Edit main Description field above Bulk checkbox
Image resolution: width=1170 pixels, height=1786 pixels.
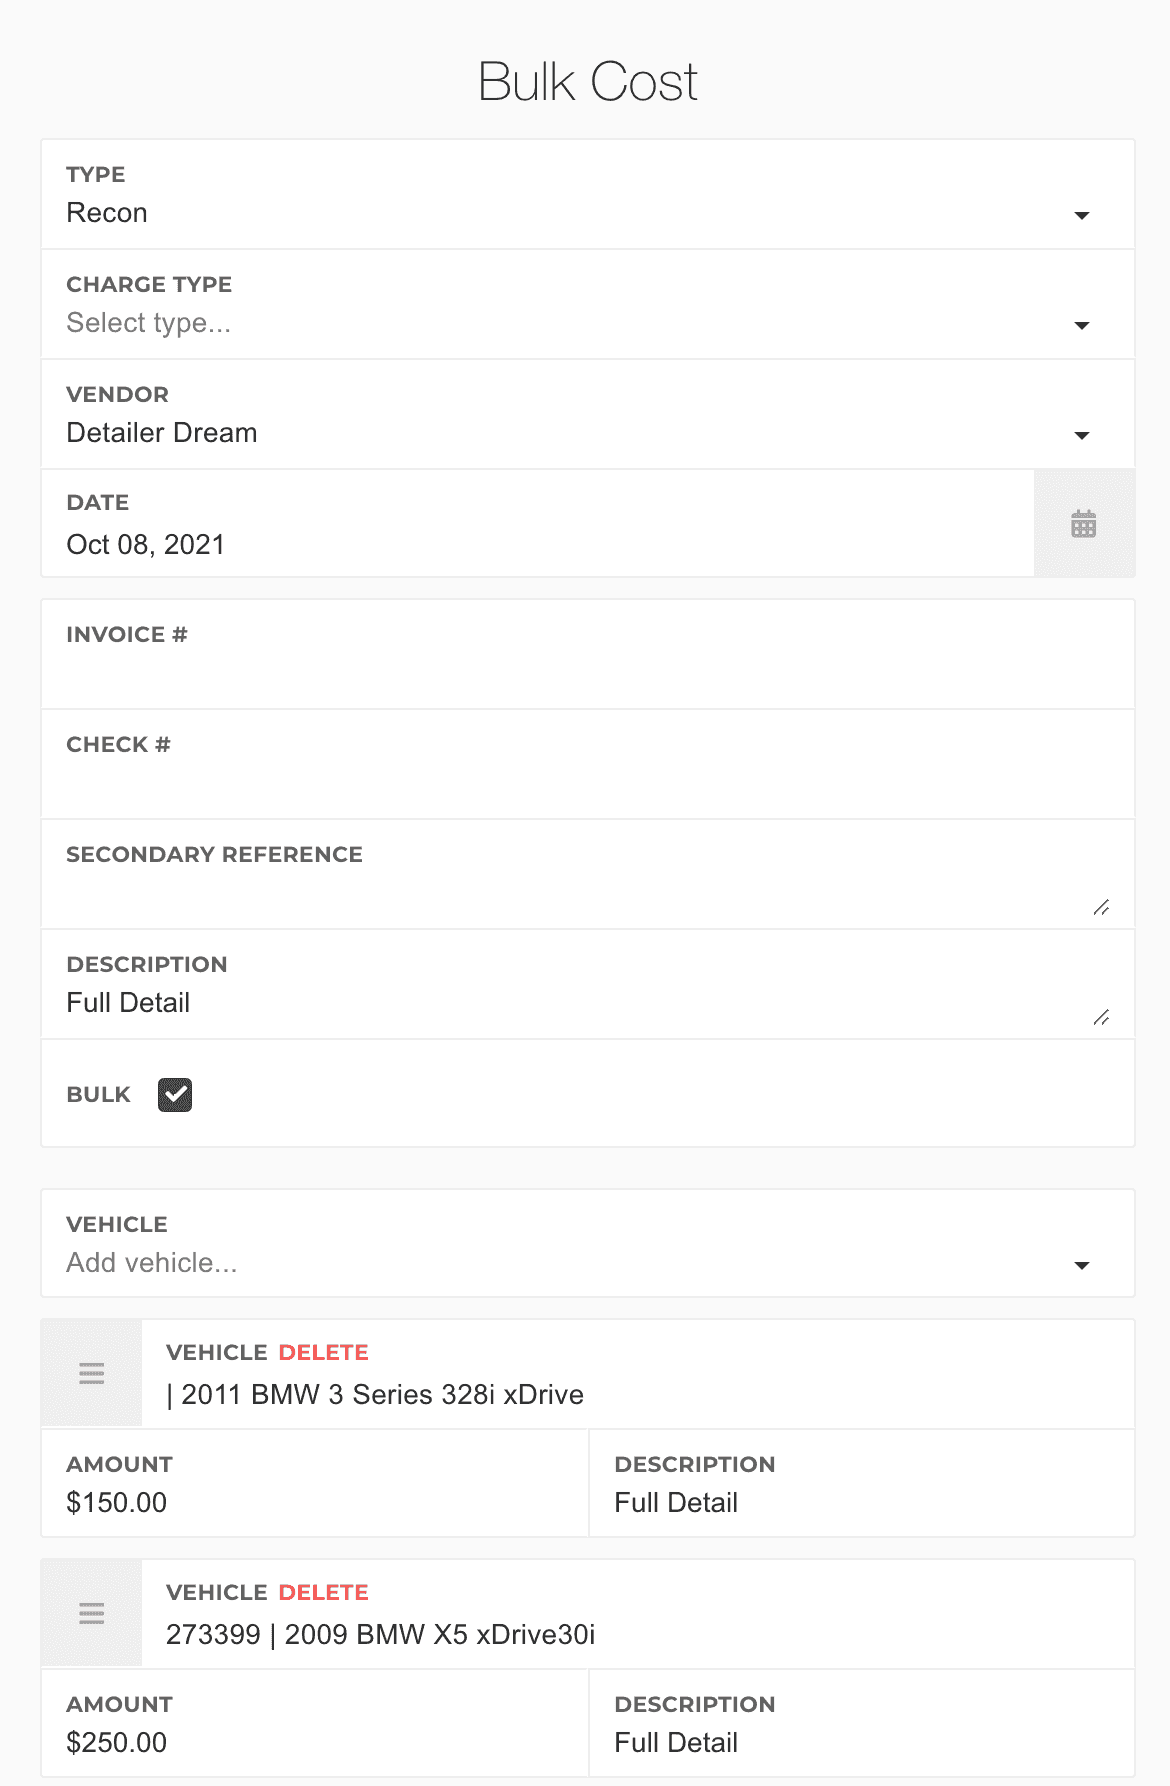(570, 1002)
